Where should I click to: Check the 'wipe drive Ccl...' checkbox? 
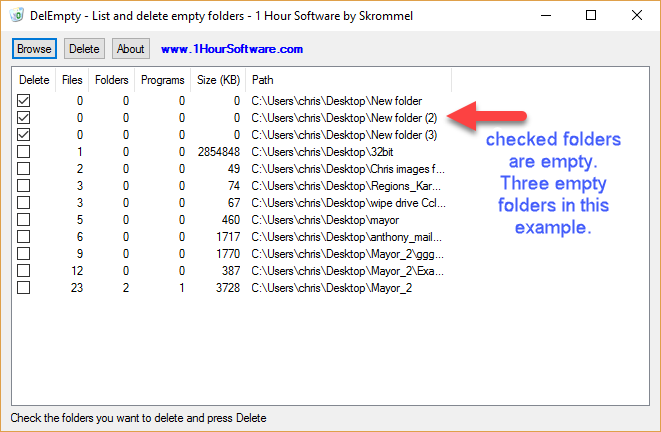tap(24, 203)
